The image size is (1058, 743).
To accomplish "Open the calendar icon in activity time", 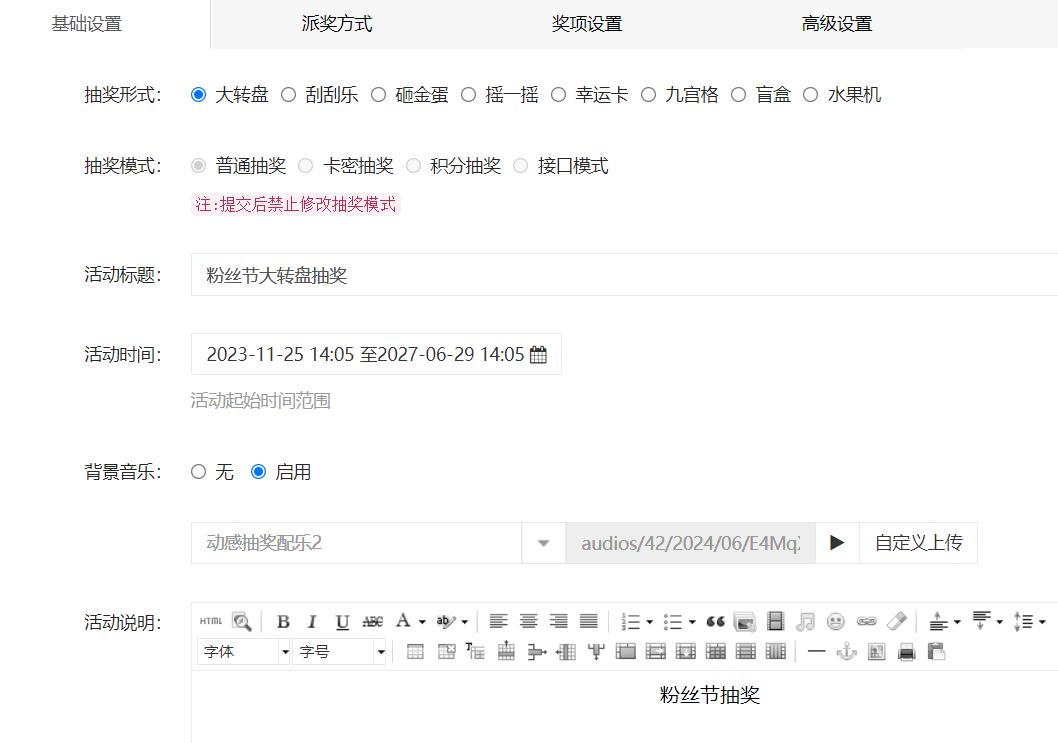I will (538, 354).
